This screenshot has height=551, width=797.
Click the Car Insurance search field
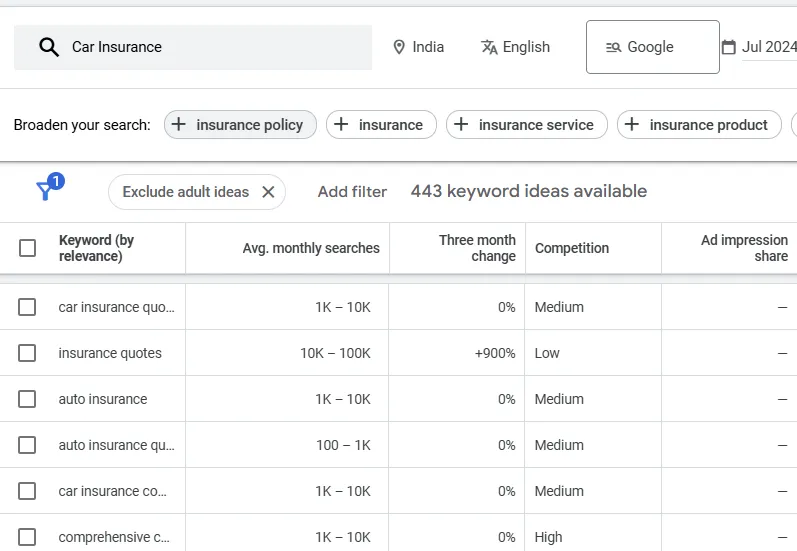[x=193, y=47]
